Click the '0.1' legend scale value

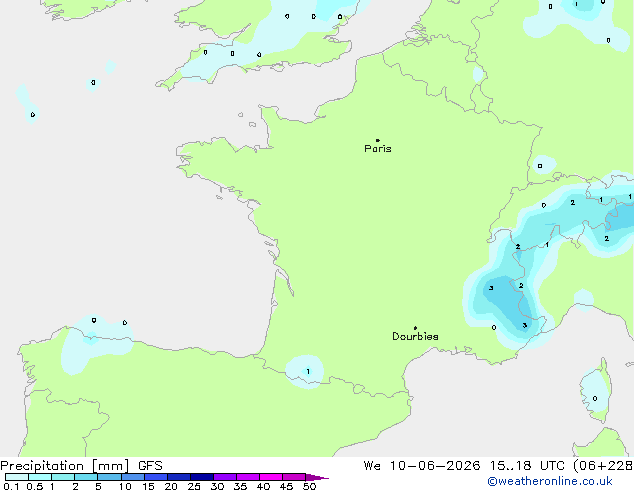tap(11, 486)
